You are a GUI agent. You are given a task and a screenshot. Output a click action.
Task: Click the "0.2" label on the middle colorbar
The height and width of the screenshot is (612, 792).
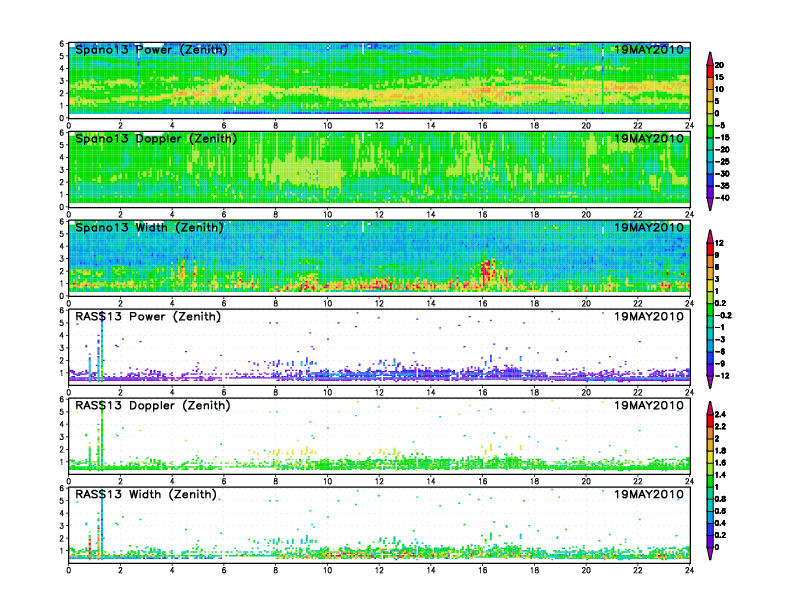[721, 303]
